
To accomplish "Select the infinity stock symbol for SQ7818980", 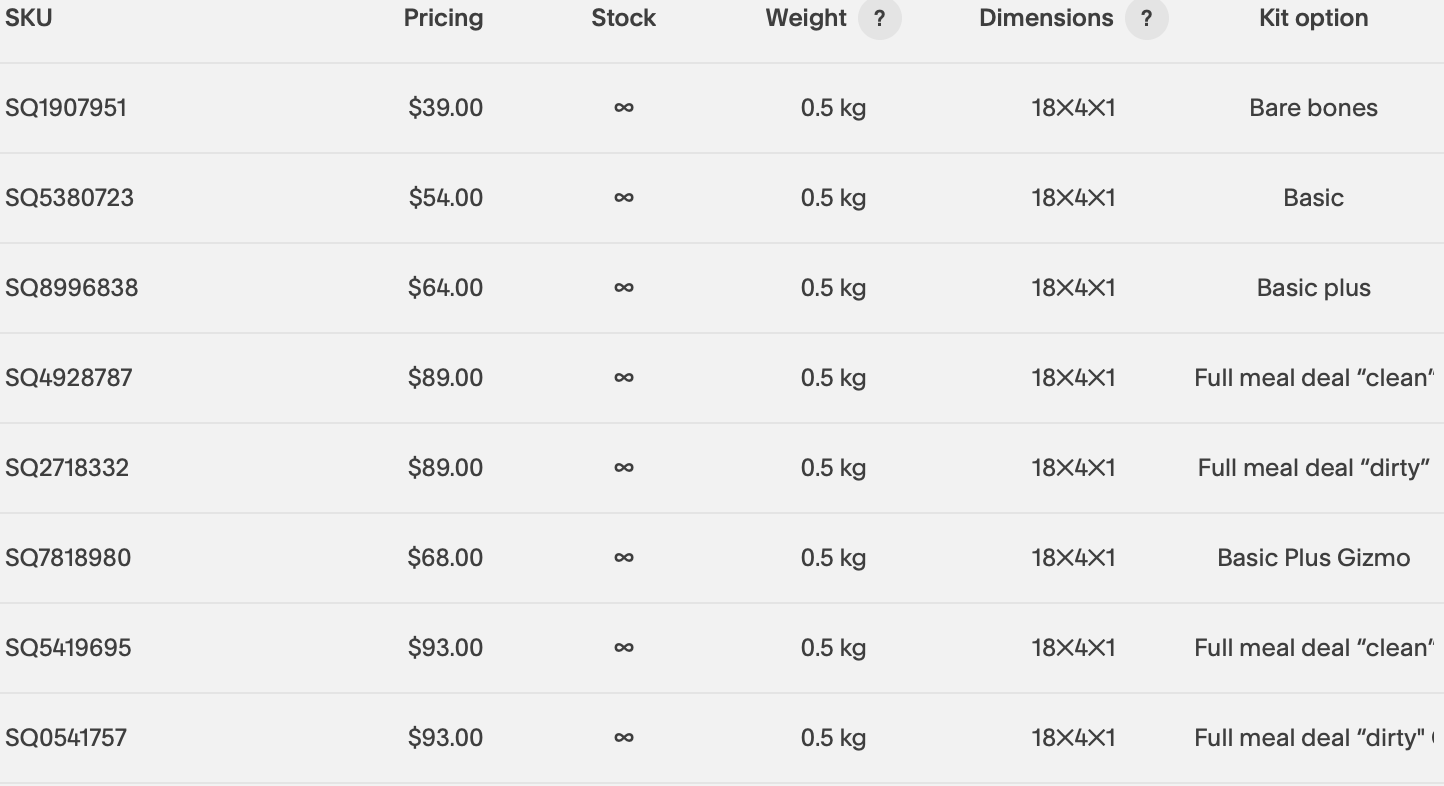I will pos(624,558).
